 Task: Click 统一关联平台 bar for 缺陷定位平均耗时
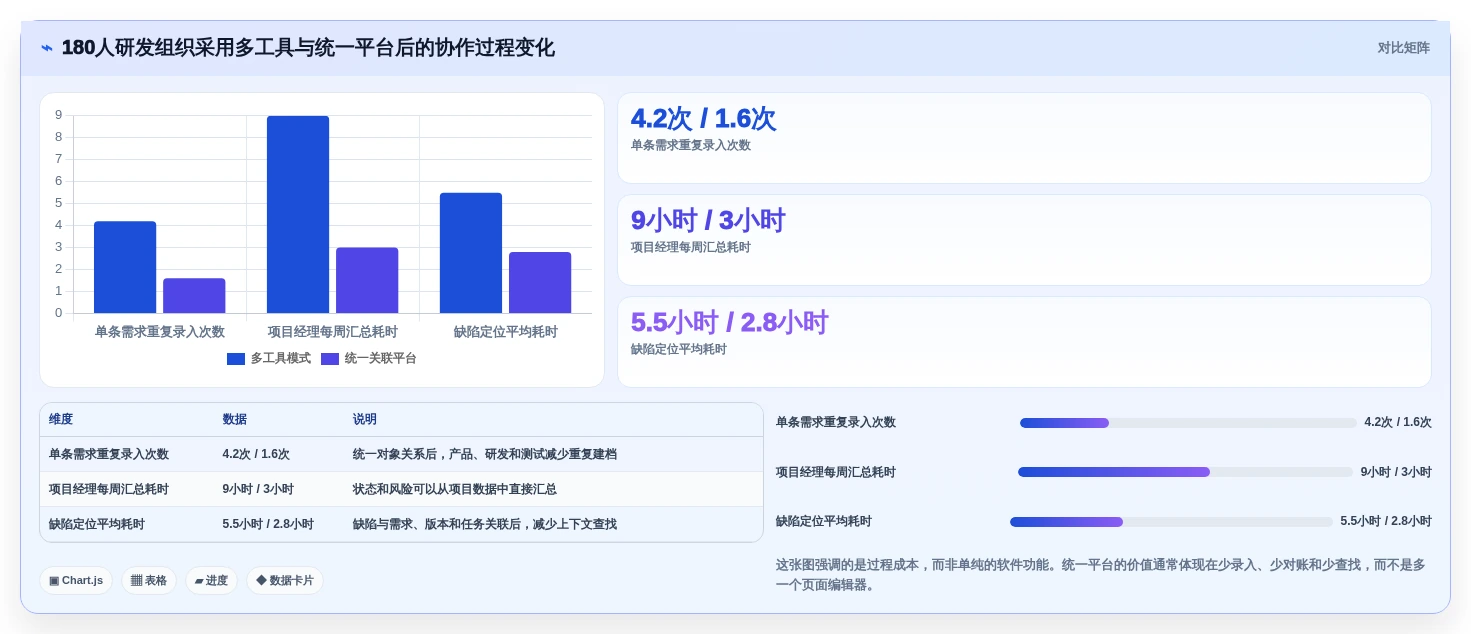tap(540, 282)
